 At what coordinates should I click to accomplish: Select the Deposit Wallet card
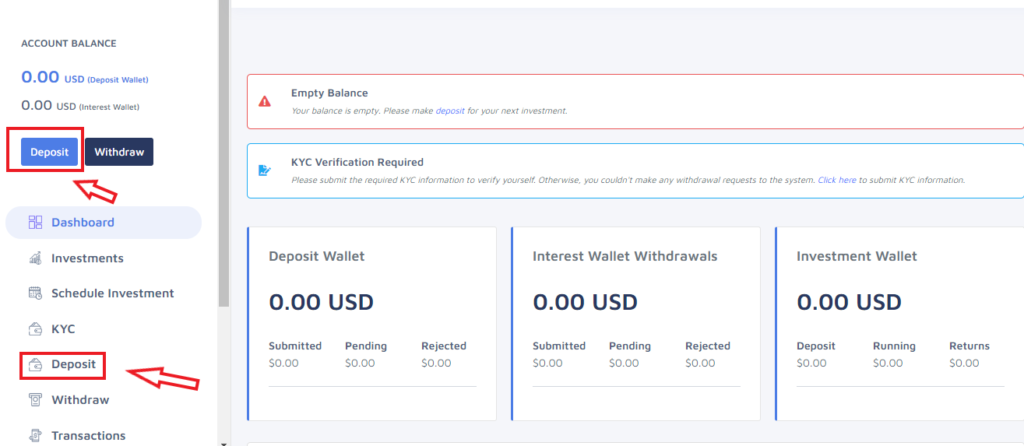point(372,324)
